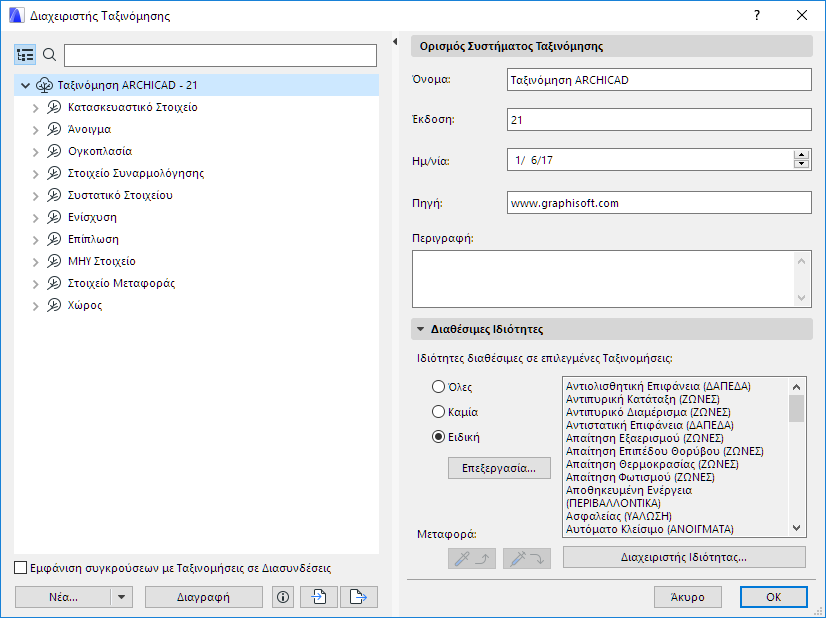Image resolution: width=826 pixels, height=618 pixels.
Task: Select Αντιπυρική Κατάταξη (ΖΩΝΕΣ) property
Action: [x=643, y=399]
